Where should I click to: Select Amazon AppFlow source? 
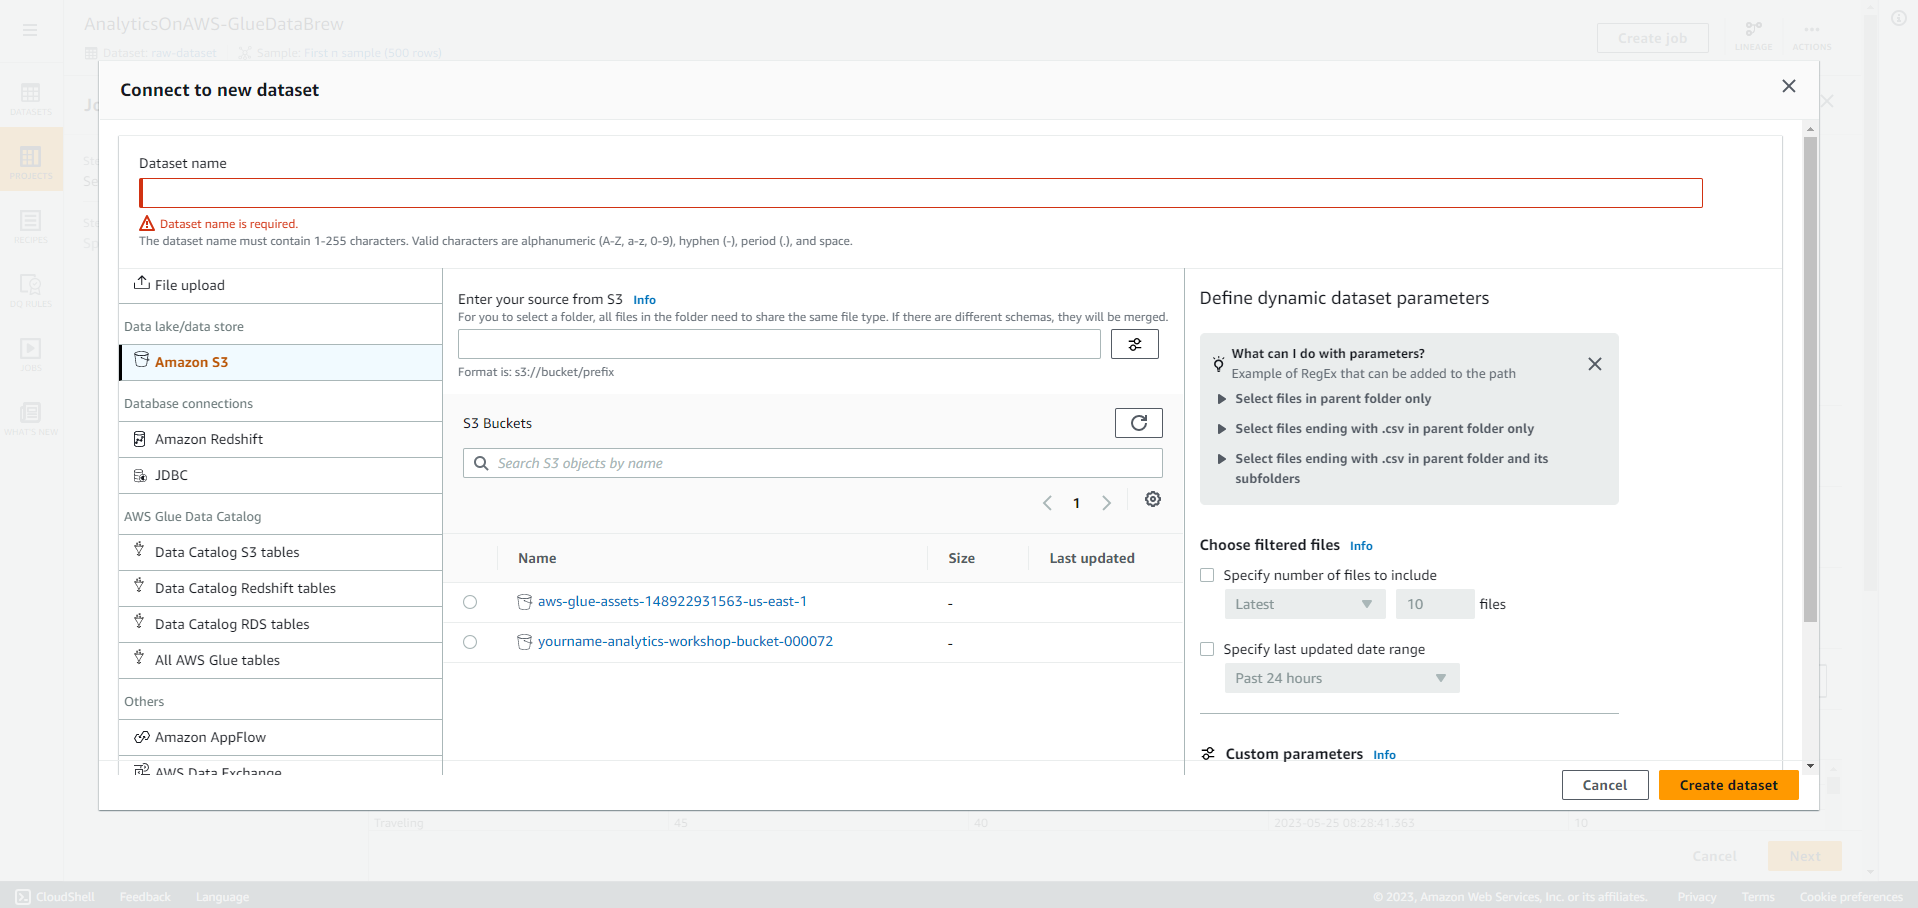coord(280,737)
